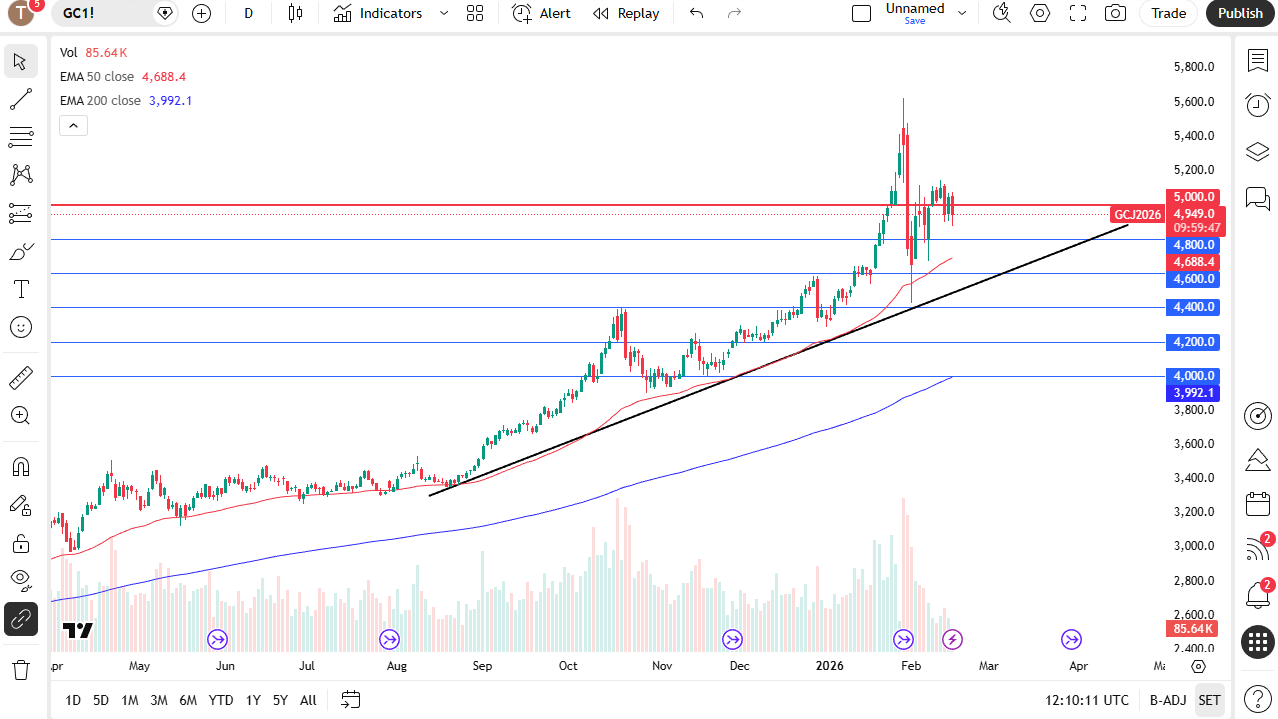This screenshot has height=719, width=1278.
Task: Set range to YTD
Action: click(221, 700)
